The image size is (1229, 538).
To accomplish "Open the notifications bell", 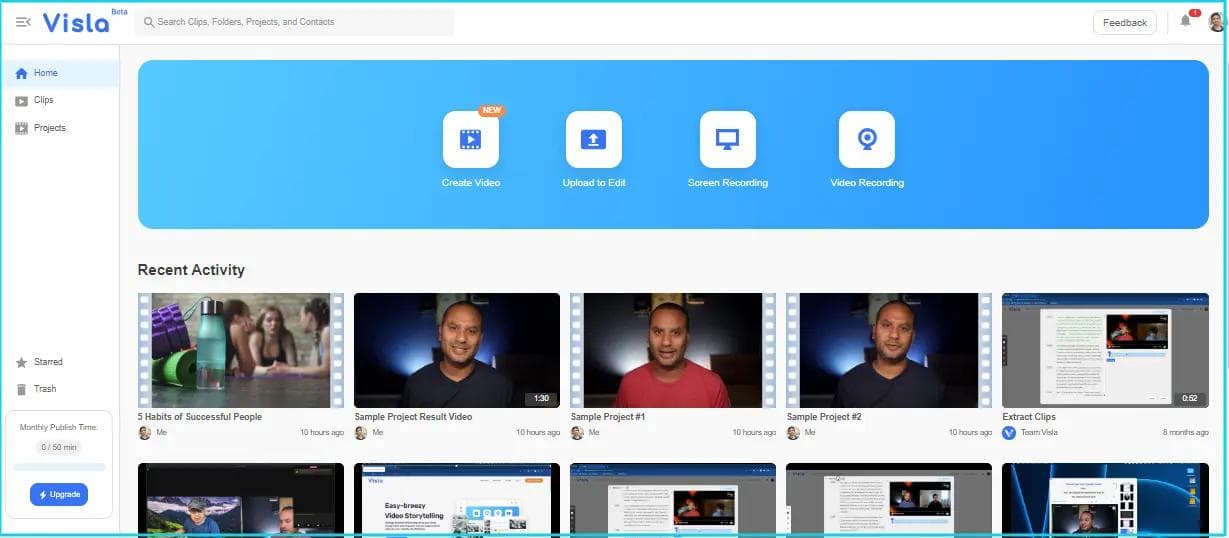I will click(1186, 21).
